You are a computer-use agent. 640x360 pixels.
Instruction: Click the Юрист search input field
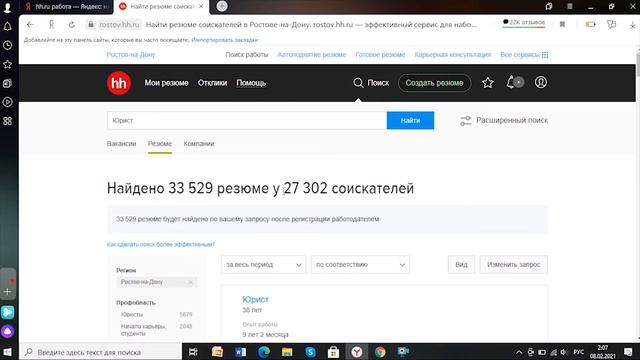coord(247,120)
